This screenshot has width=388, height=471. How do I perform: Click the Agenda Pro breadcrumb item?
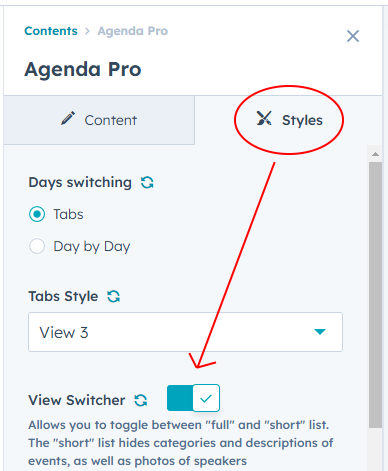coord(133,31)
